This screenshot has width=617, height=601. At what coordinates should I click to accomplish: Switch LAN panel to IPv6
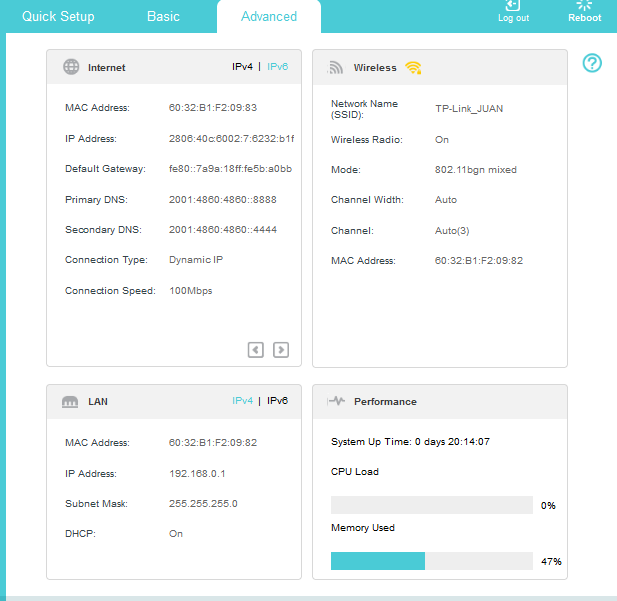tap(277, 401)
